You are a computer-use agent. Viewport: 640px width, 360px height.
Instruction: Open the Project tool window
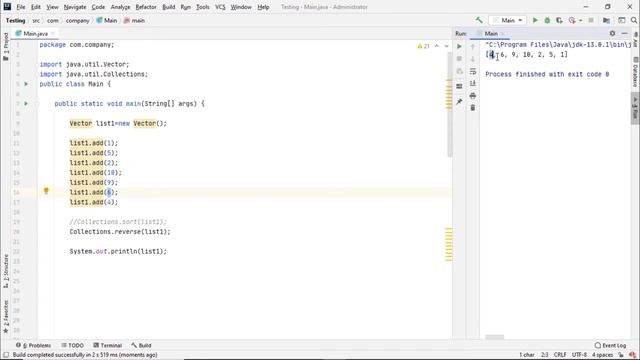[x=6, y=46]
